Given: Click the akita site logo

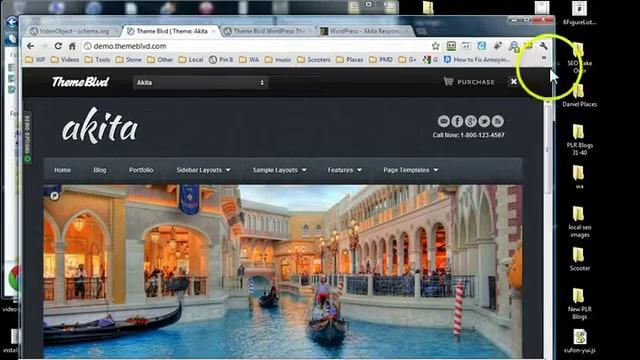Looking at the screenshot, I should click(x=100, y=126).
